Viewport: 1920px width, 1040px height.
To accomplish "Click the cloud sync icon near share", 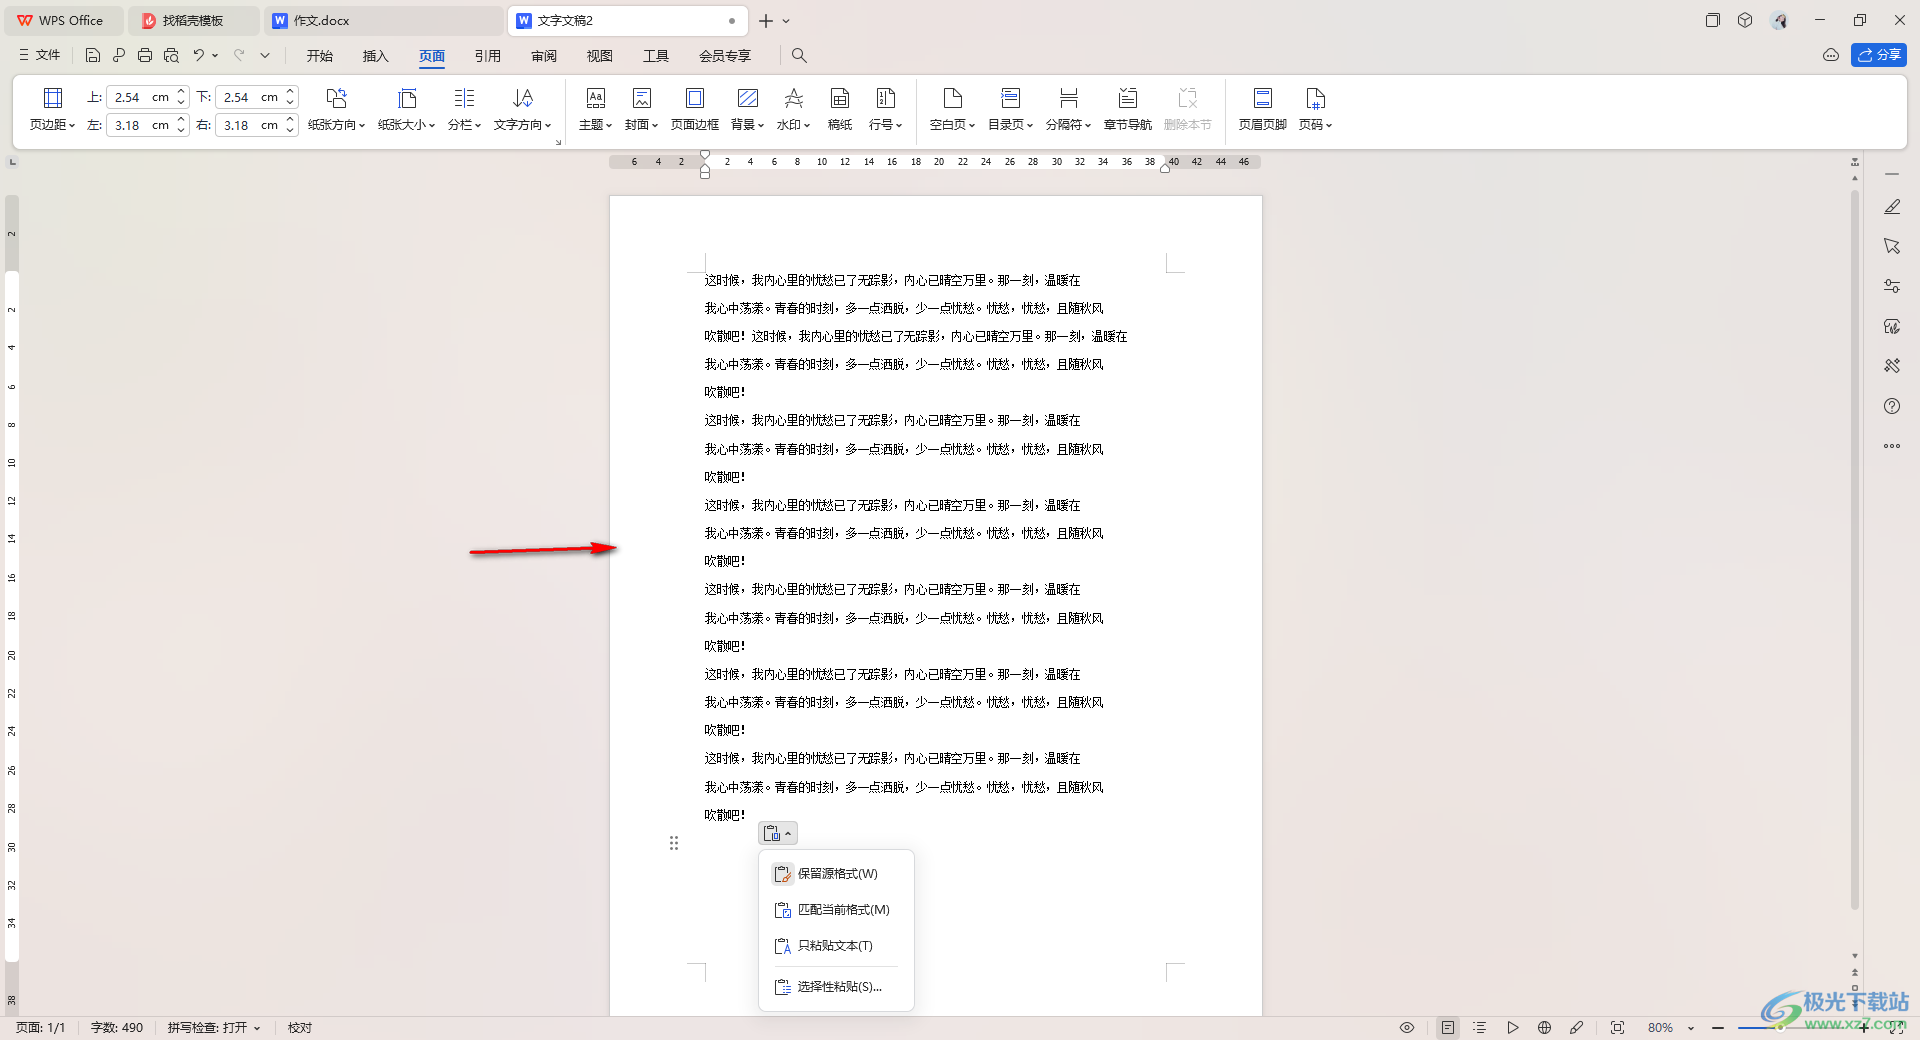I will tap(1831, 55).
